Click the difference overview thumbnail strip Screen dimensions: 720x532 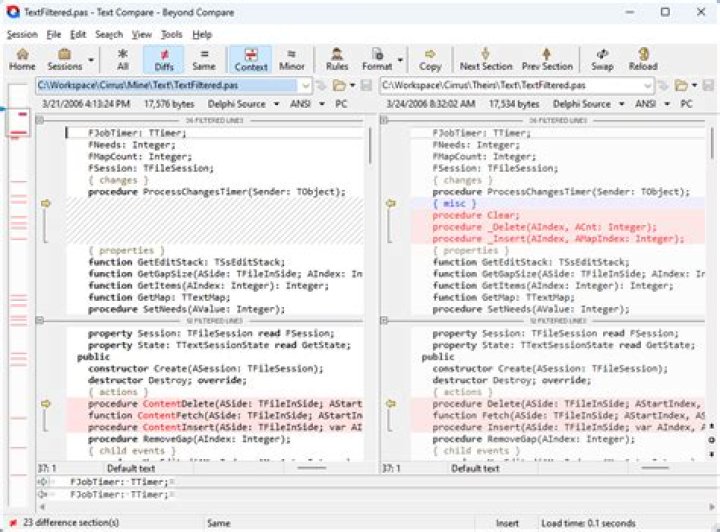[x=19, y=294]
